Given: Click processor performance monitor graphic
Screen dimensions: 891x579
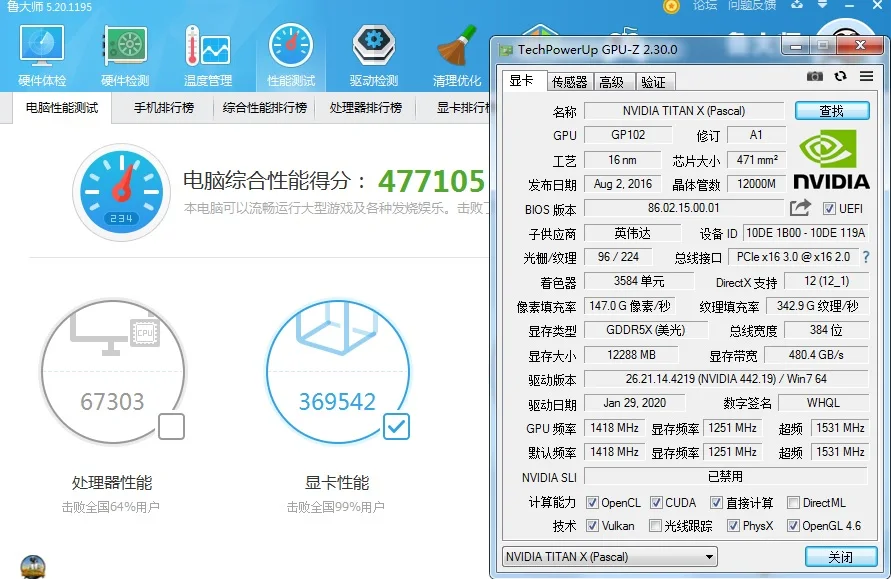Looking at the screenshot, I should (115, 335).
